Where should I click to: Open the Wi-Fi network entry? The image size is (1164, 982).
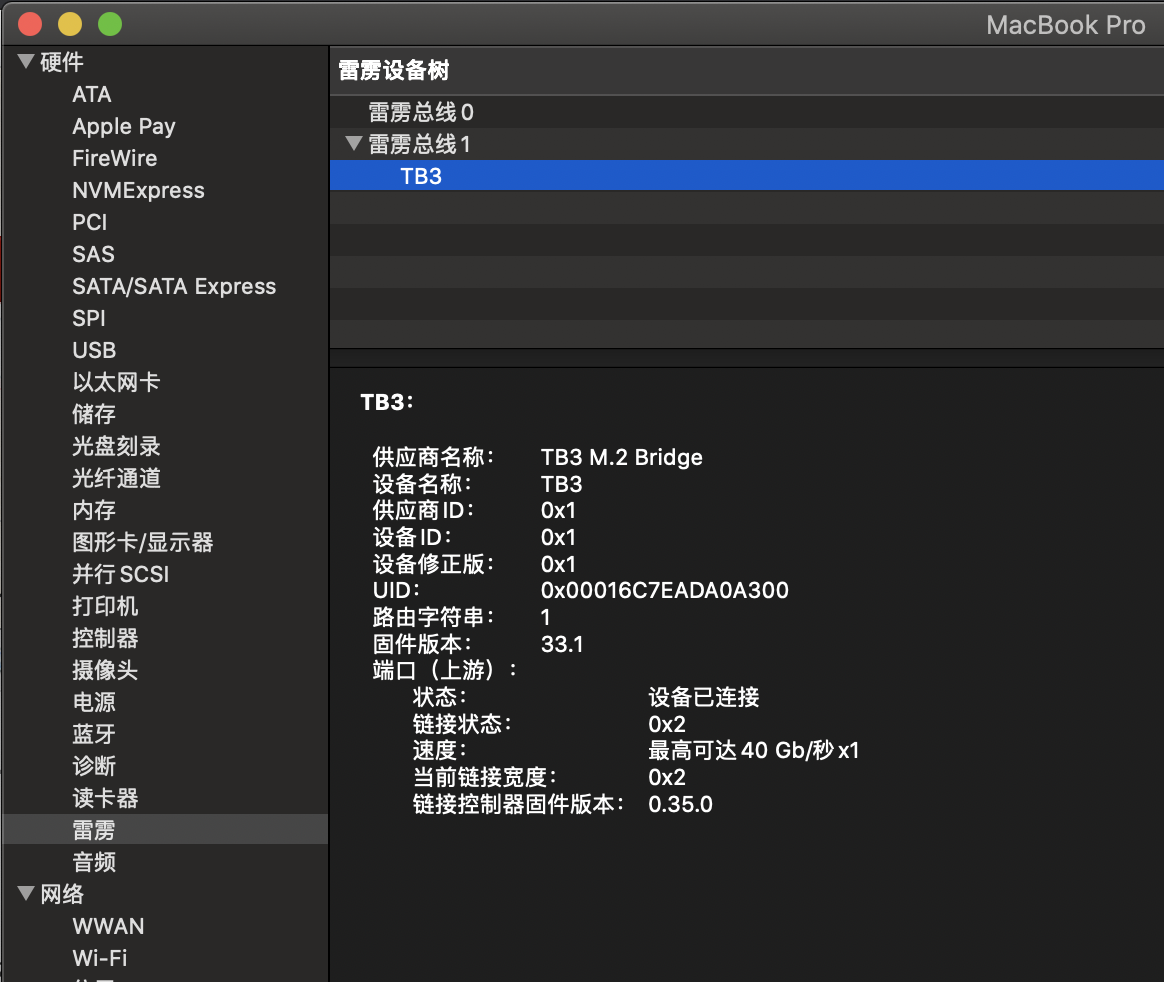click(99, 958)
